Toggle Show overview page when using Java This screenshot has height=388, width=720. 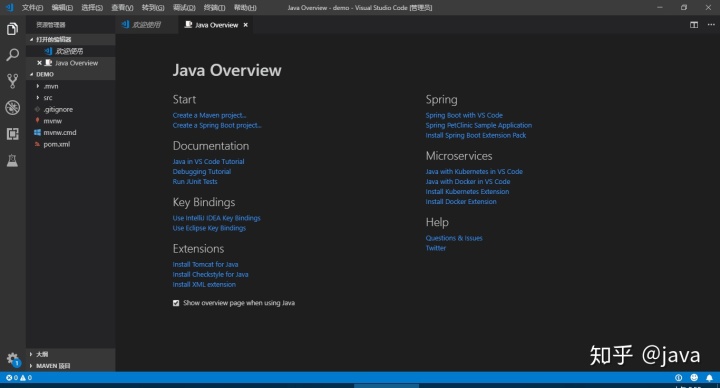[x=176, y=303]
